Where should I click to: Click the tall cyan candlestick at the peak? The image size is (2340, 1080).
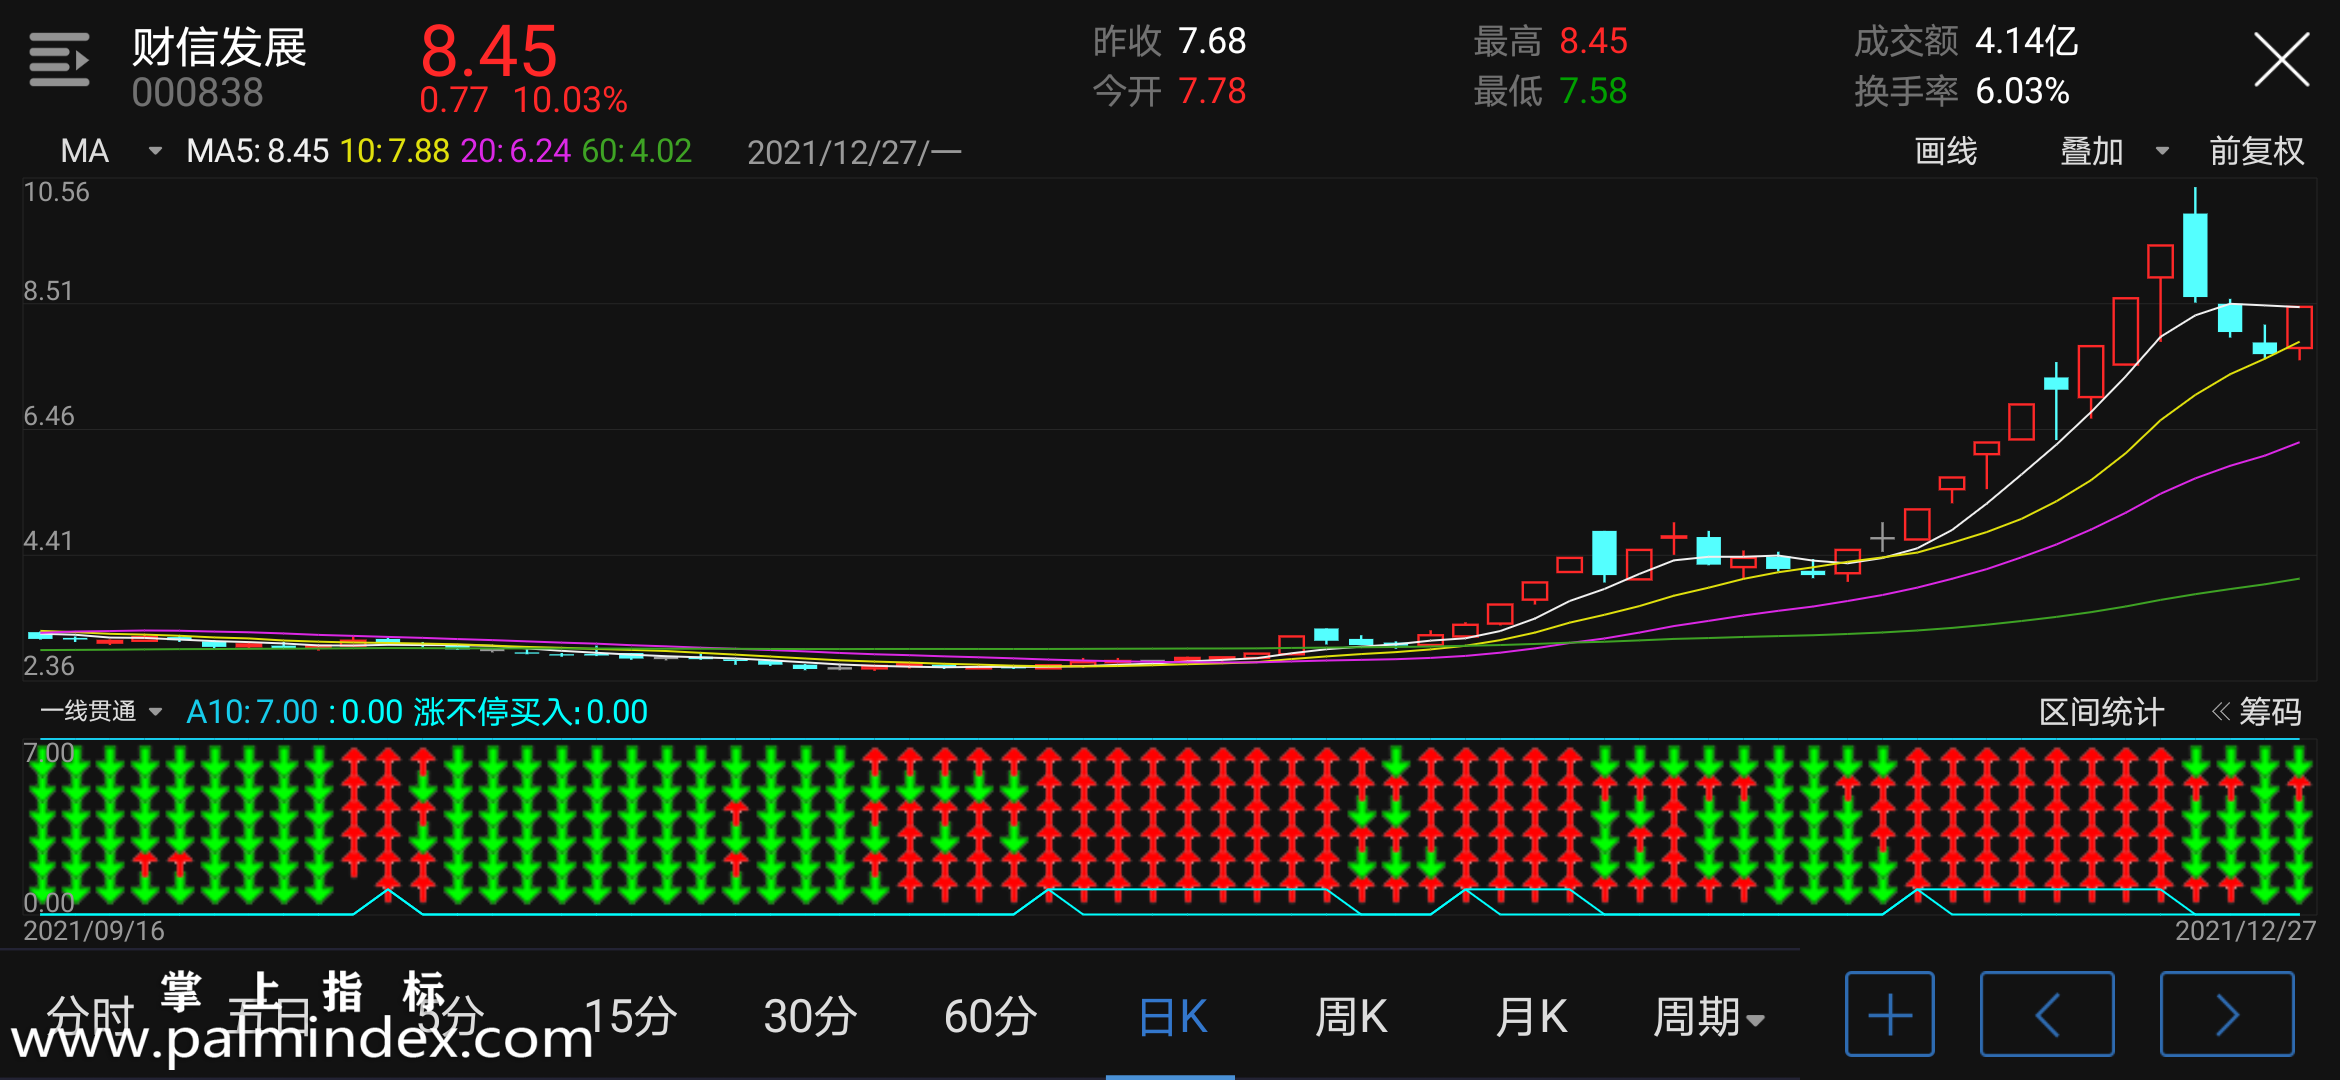tap(2195, 254)
